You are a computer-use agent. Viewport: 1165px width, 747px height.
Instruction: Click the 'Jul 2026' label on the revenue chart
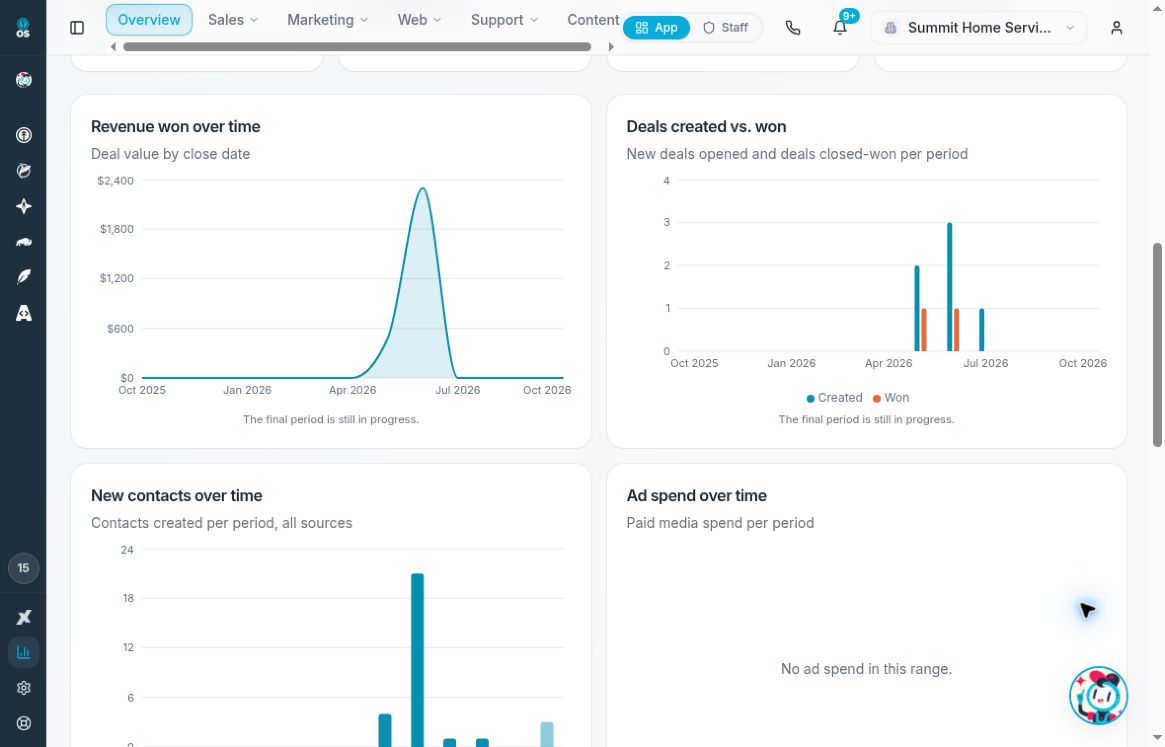(x=458, y=390)
